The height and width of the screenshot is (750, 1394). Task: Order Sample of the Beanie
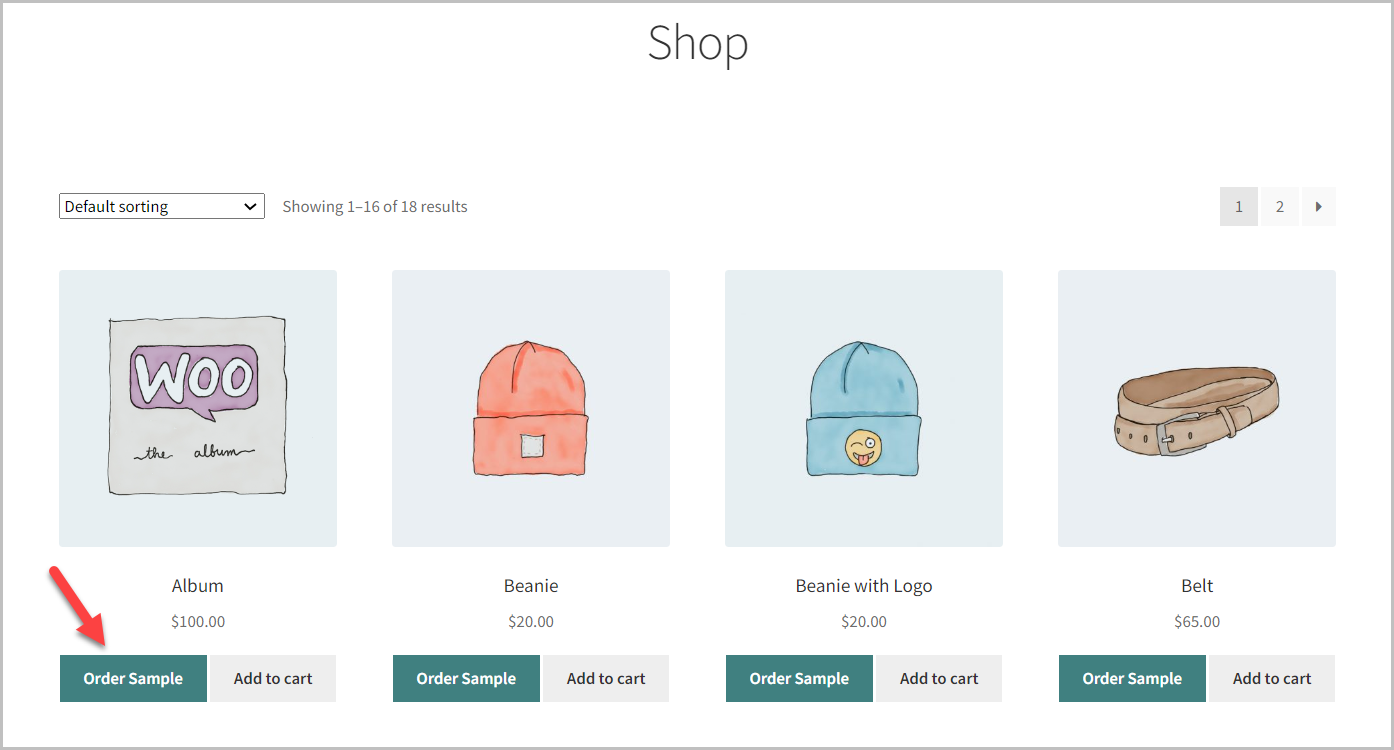pos(466,678)
